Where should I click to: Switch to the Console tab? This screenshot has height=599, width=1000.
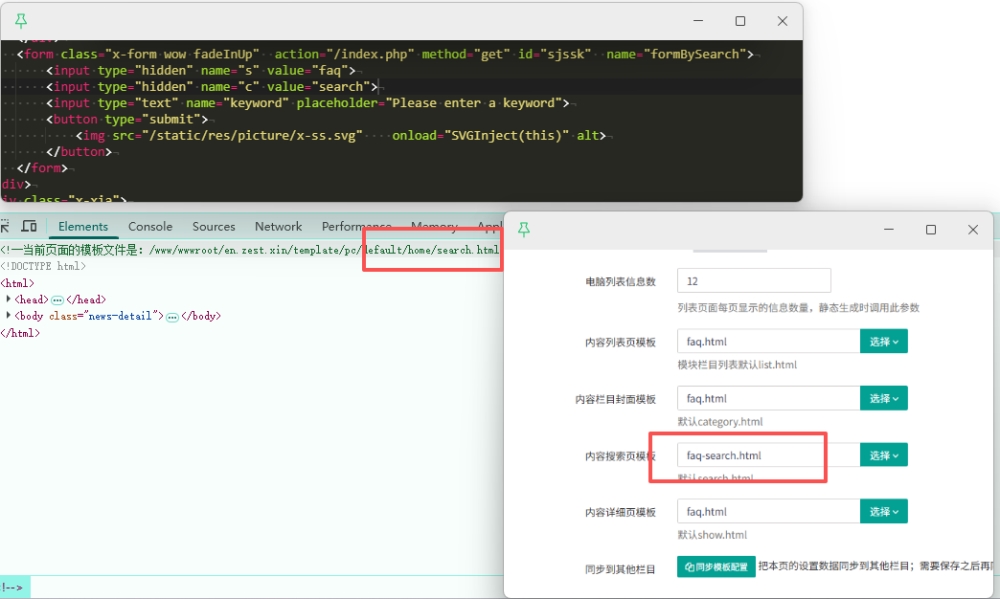point(150,227)
